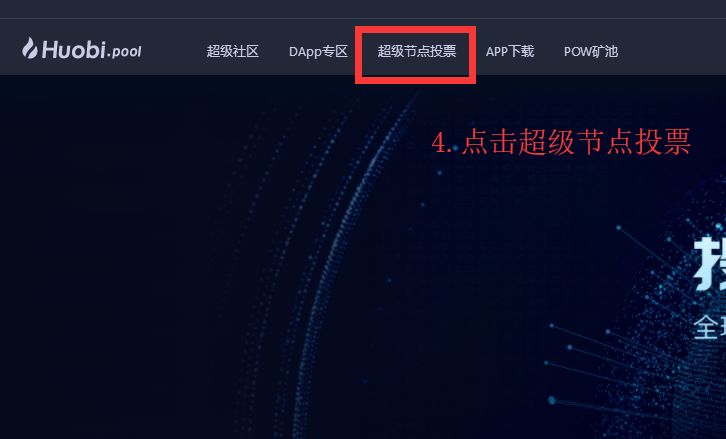The height and width of the screenshot is (439, 726).
Task: Click the red annotation text 点击超级节点投票
Action: [x=576, y=142]
